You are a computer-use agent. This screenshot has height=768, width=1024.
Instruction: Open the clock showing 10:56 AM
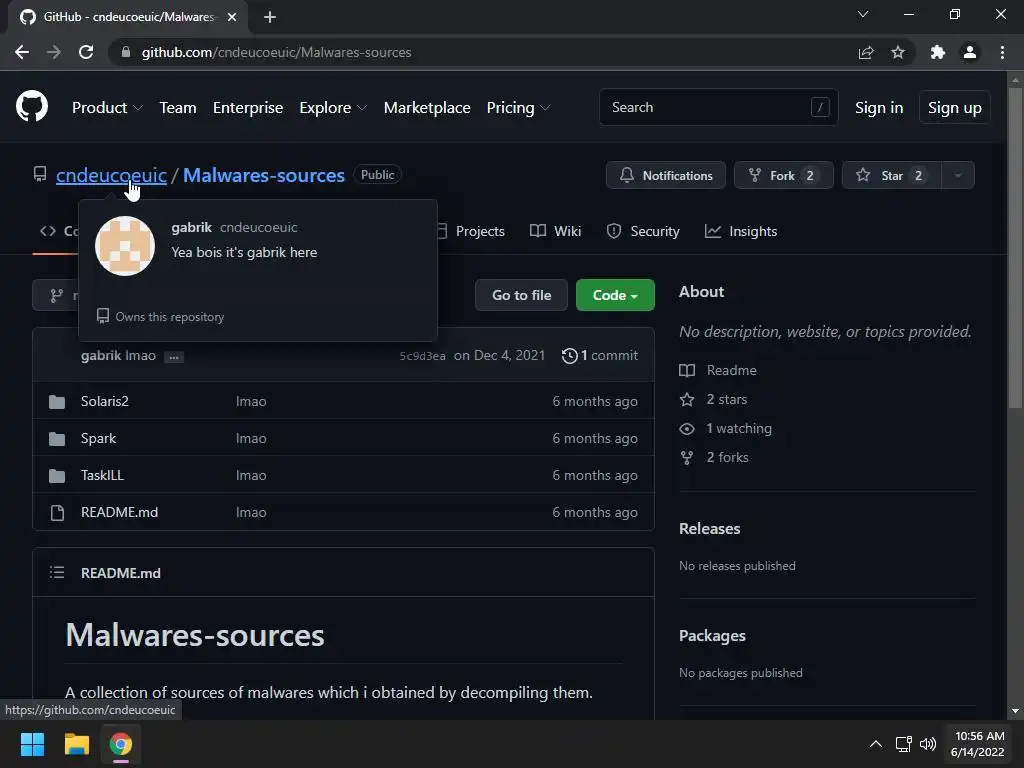pos(978,744)
